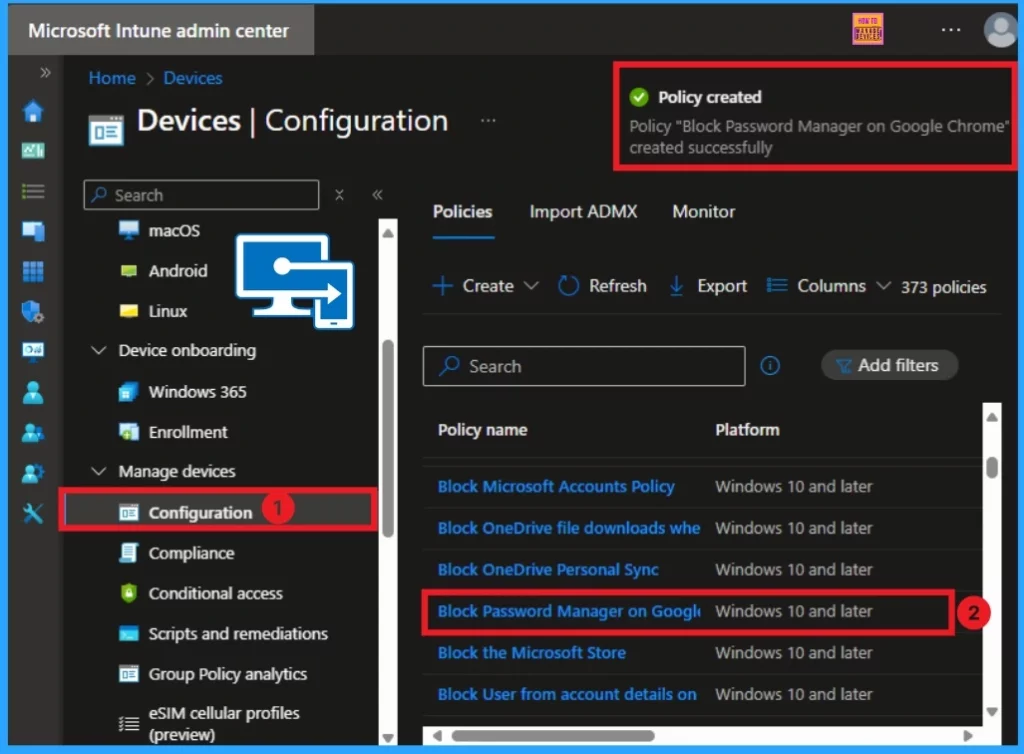Image resolution: width=1024 pixels, height=754 pixels.
Task: Click the Microsoft Intune admin center title
Action: 158,31
